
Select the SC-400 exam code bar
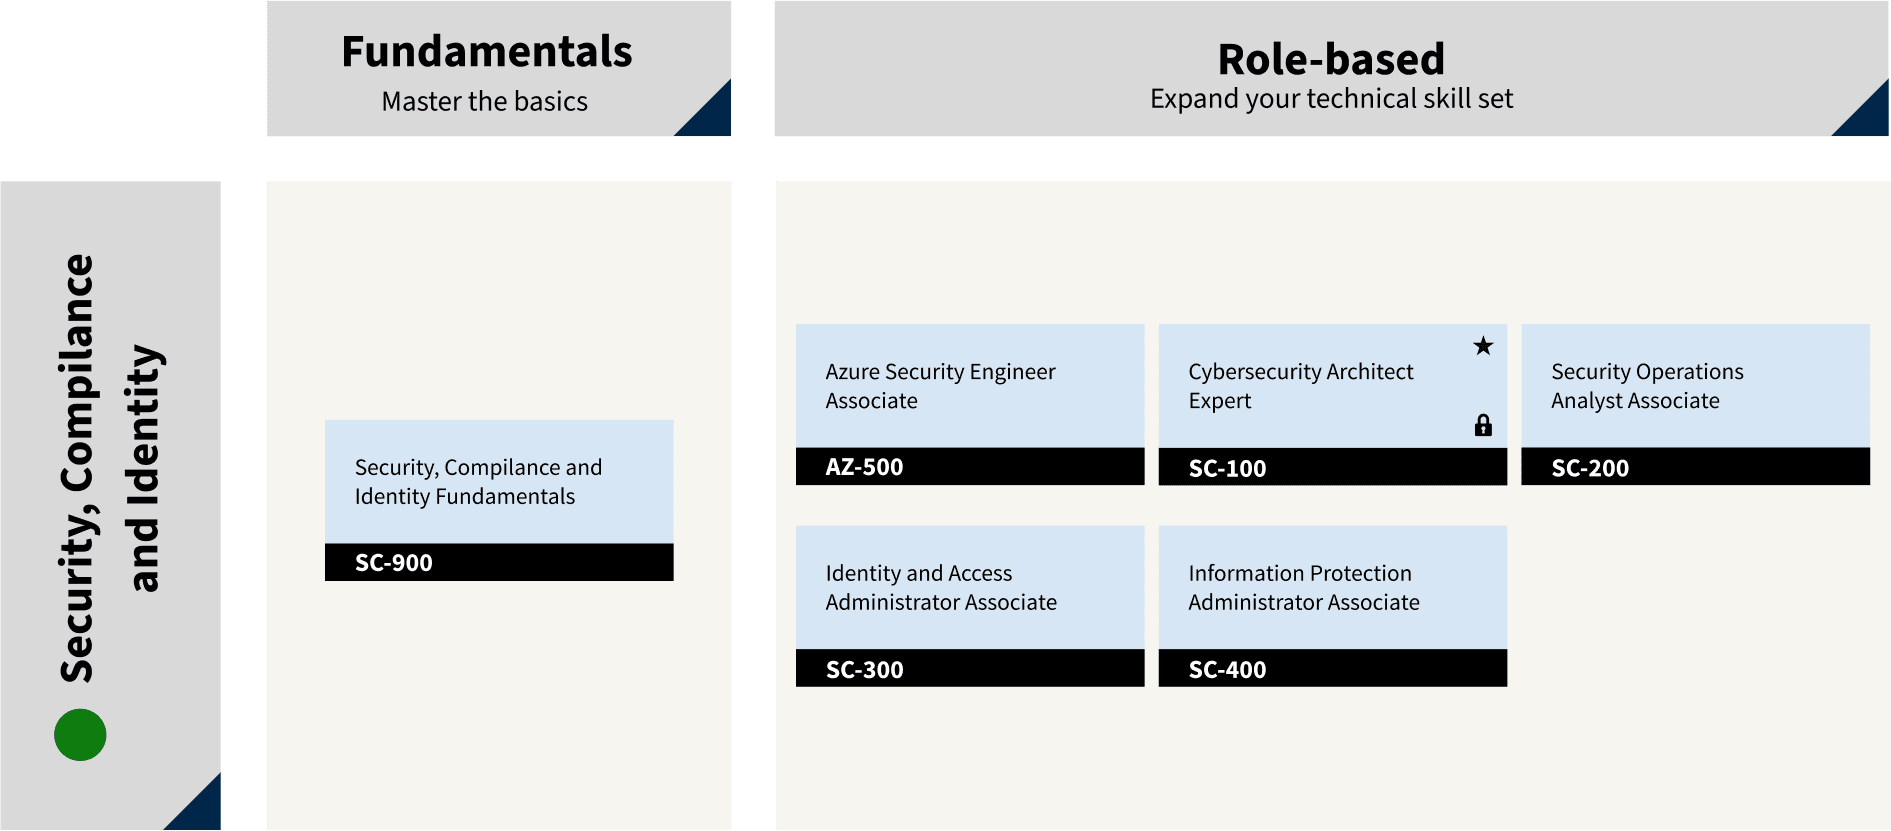[1332, 669]
